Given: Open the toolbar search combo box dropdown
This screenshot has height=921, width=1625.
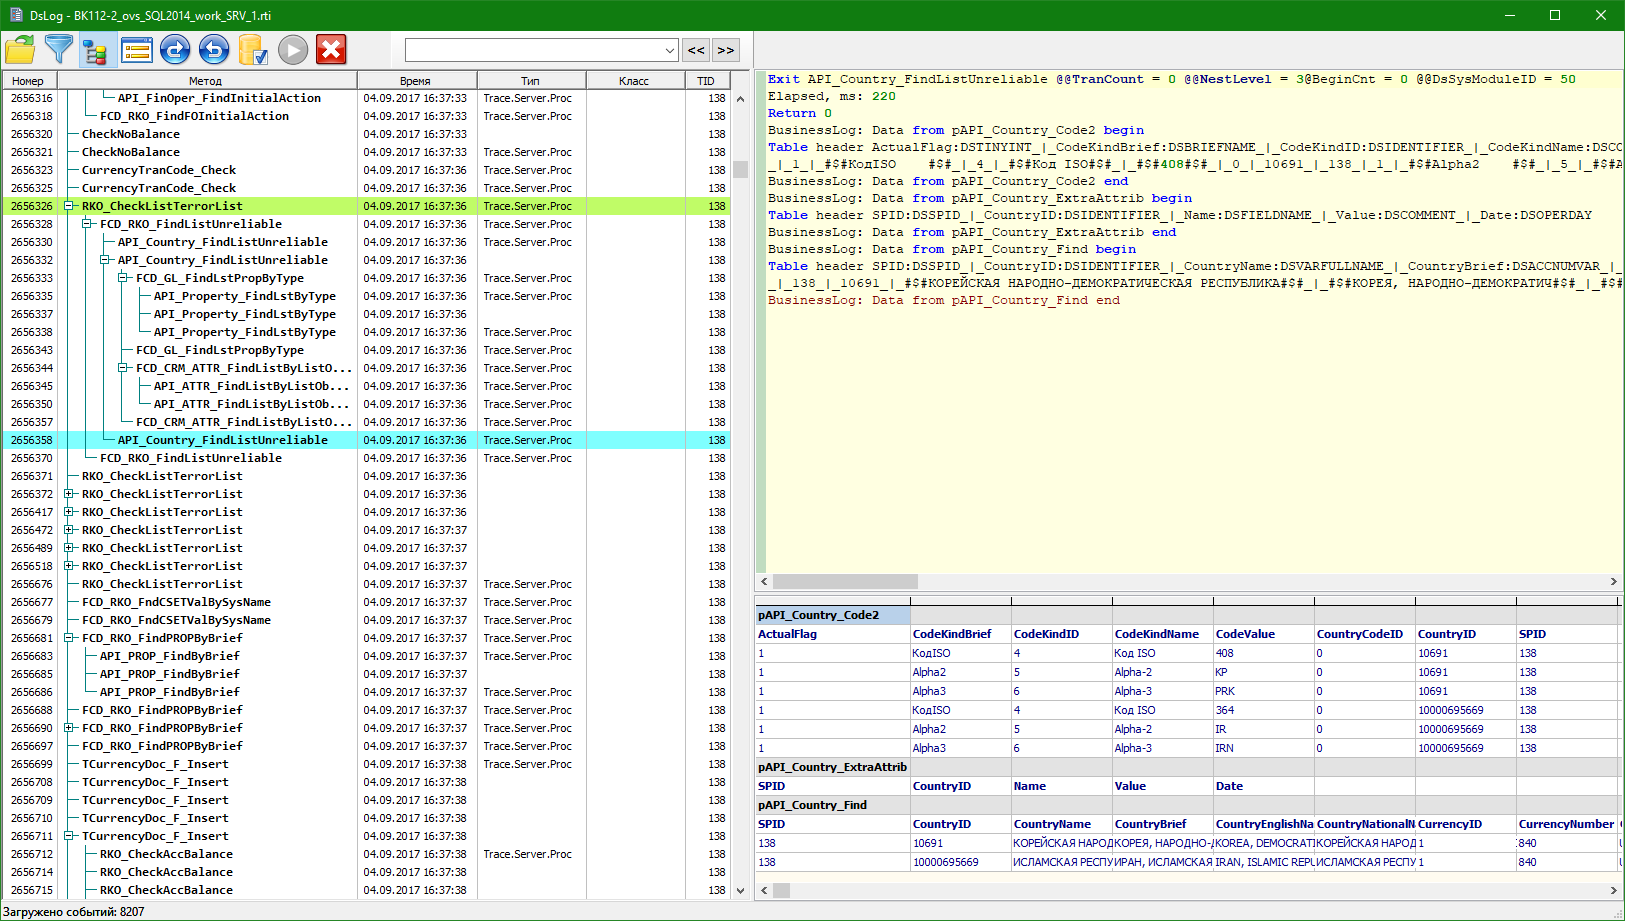Looking at the screenshot, I should click(669, 50).
